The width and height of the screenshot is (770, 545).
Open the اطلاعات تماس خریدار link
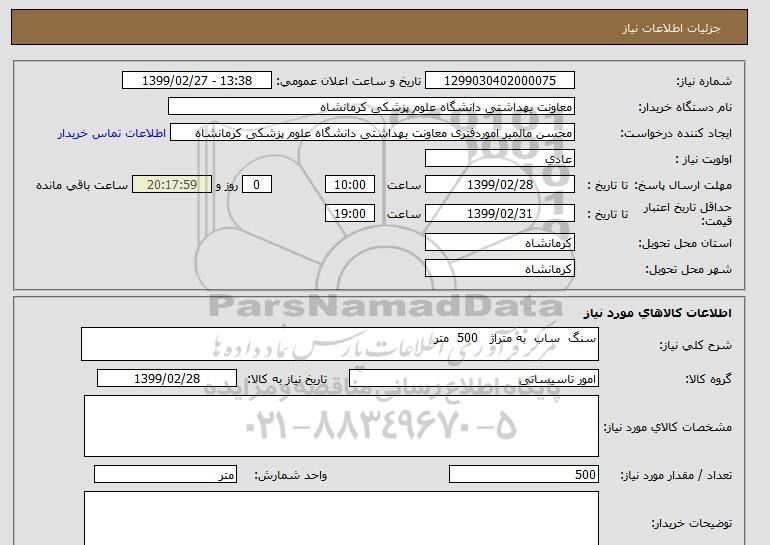pos(111,133)
